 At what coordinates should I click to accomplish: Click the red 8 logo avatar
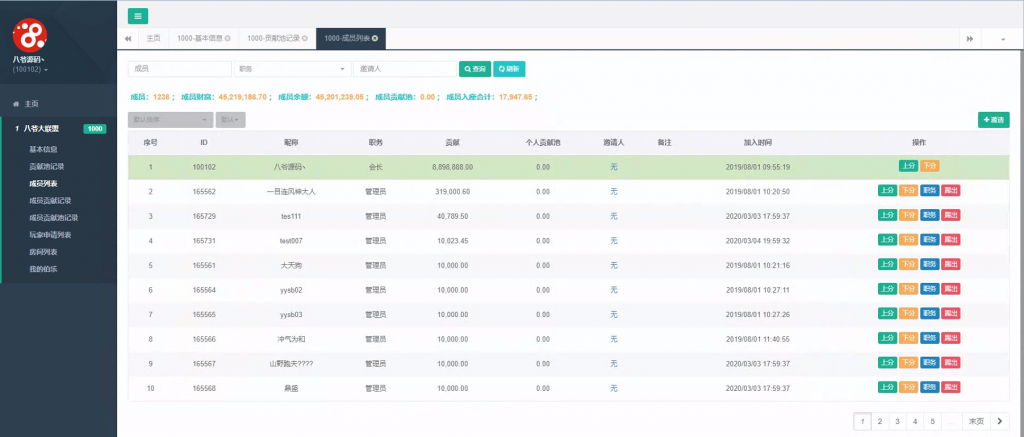click(x=30, y=36)
